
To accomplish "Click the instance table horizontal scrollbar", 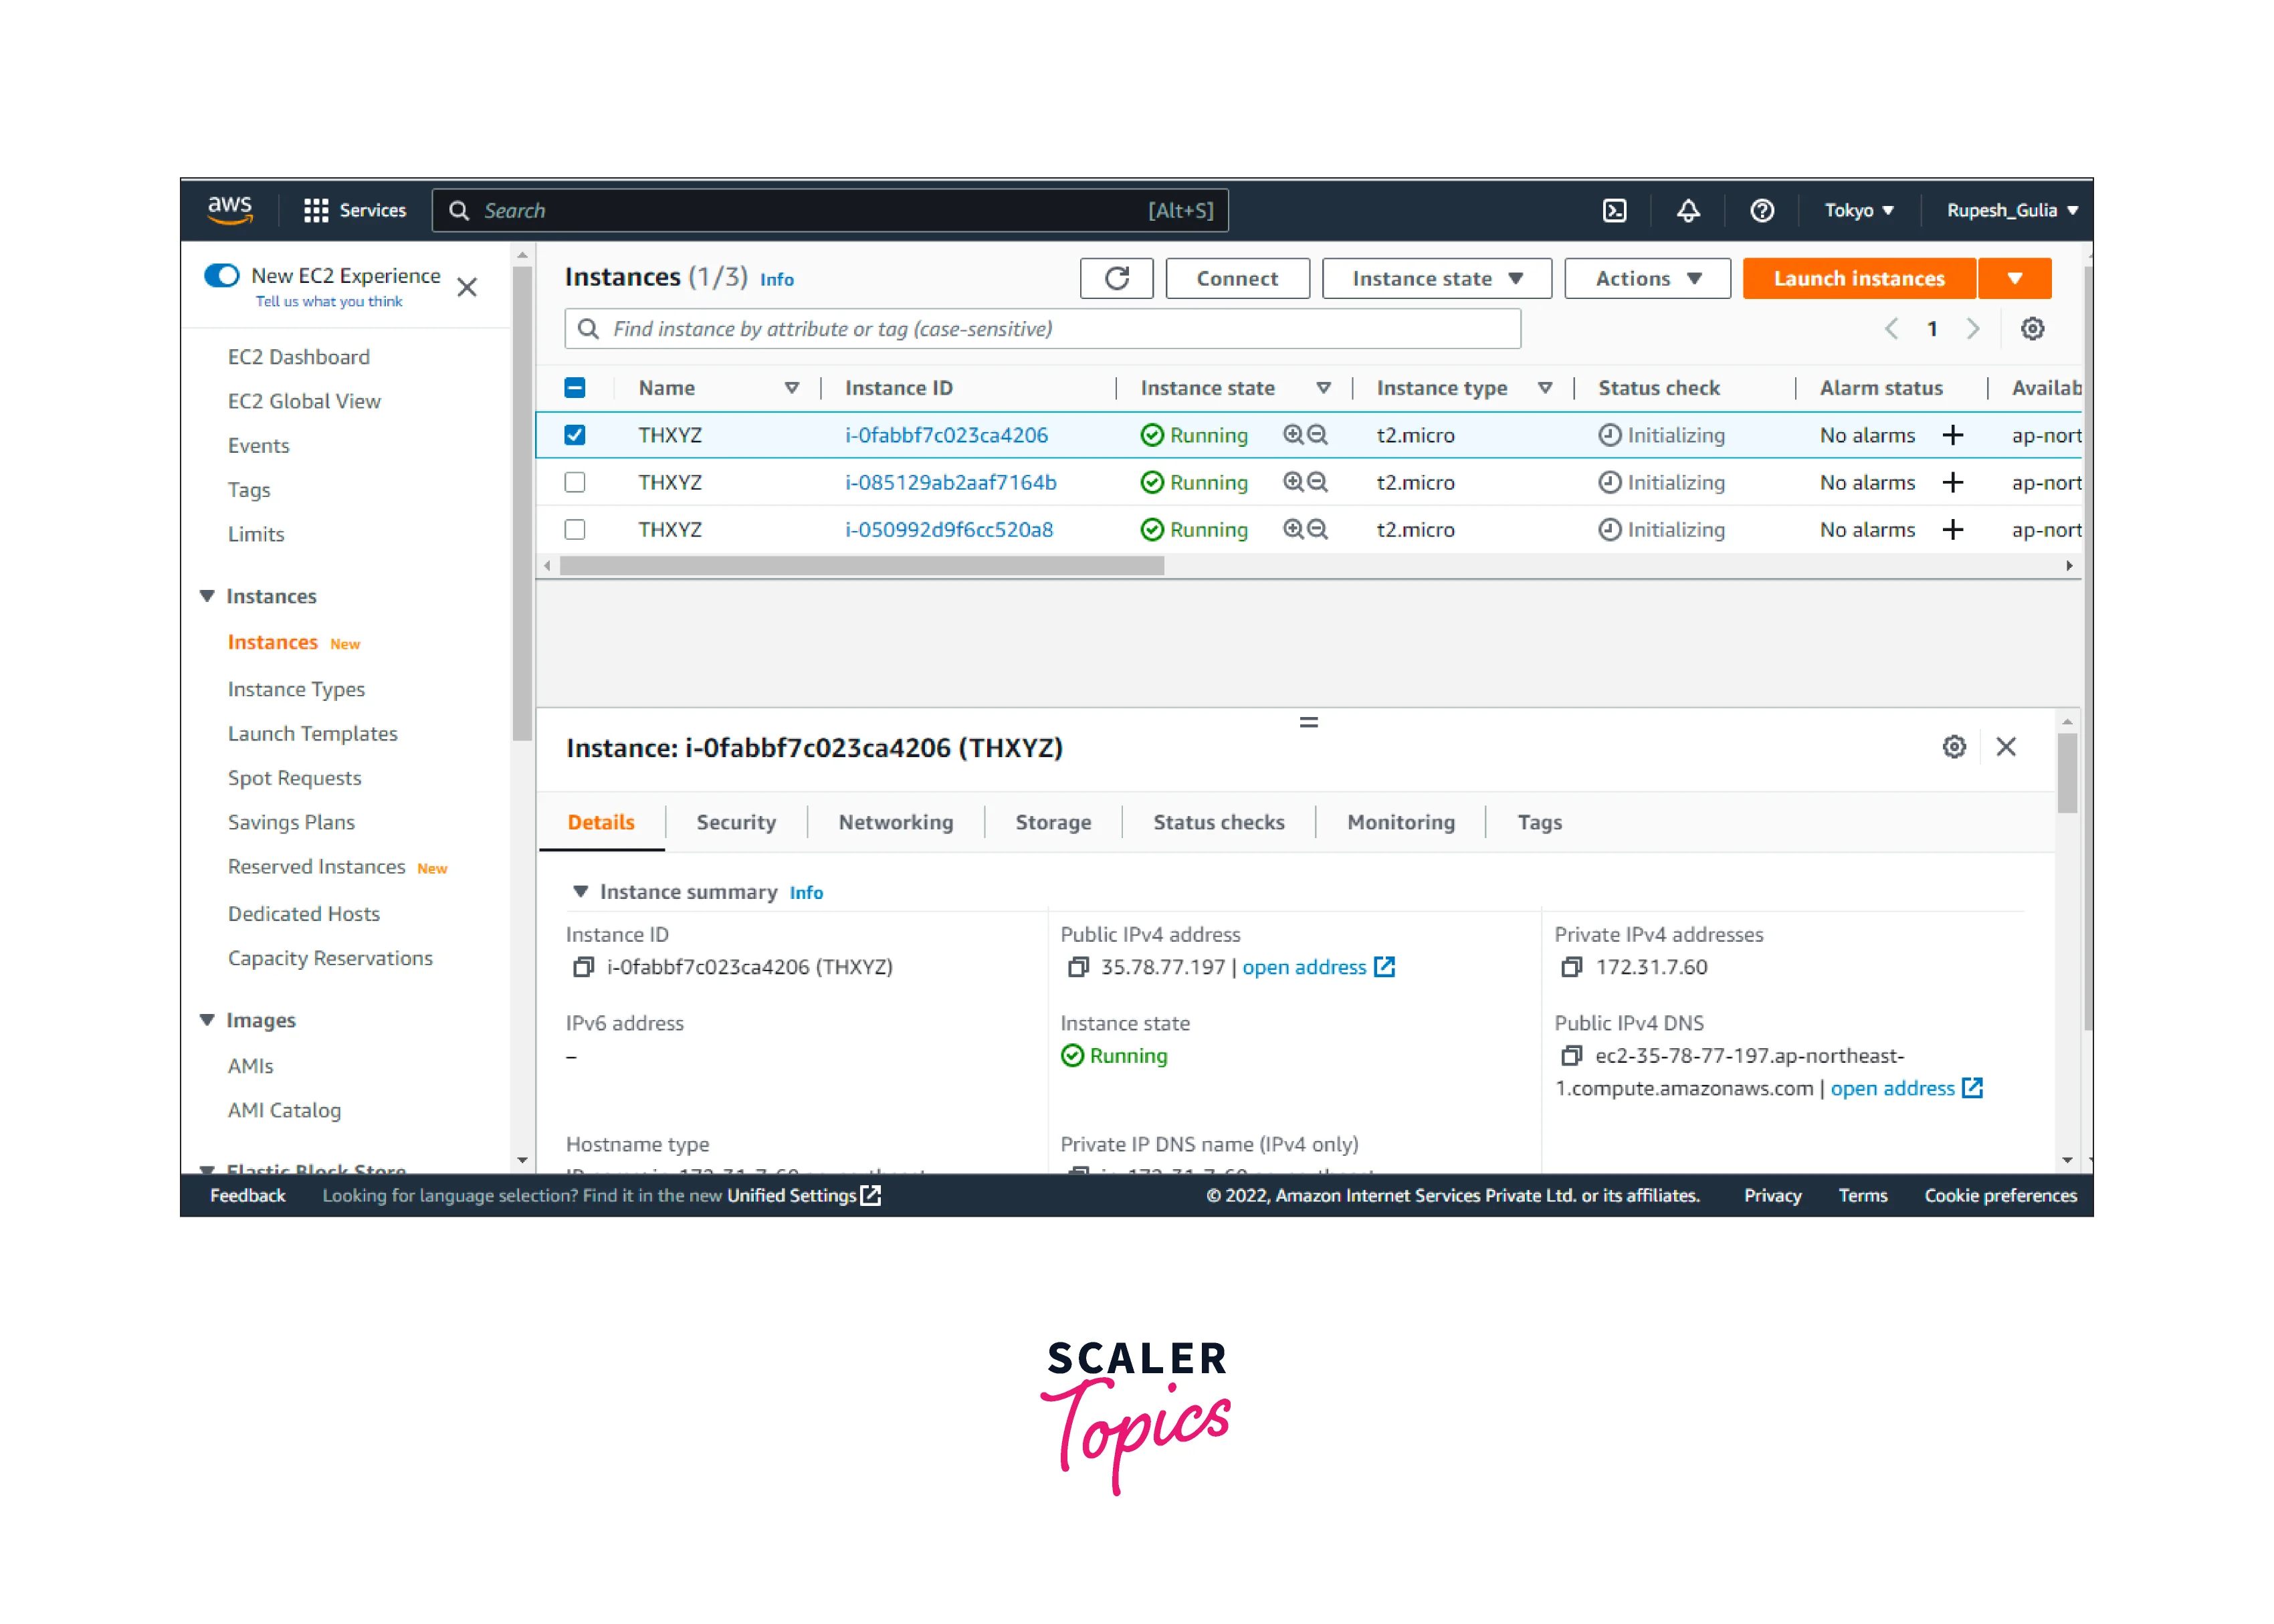I will pyautogui.click(x=862, y=566).
